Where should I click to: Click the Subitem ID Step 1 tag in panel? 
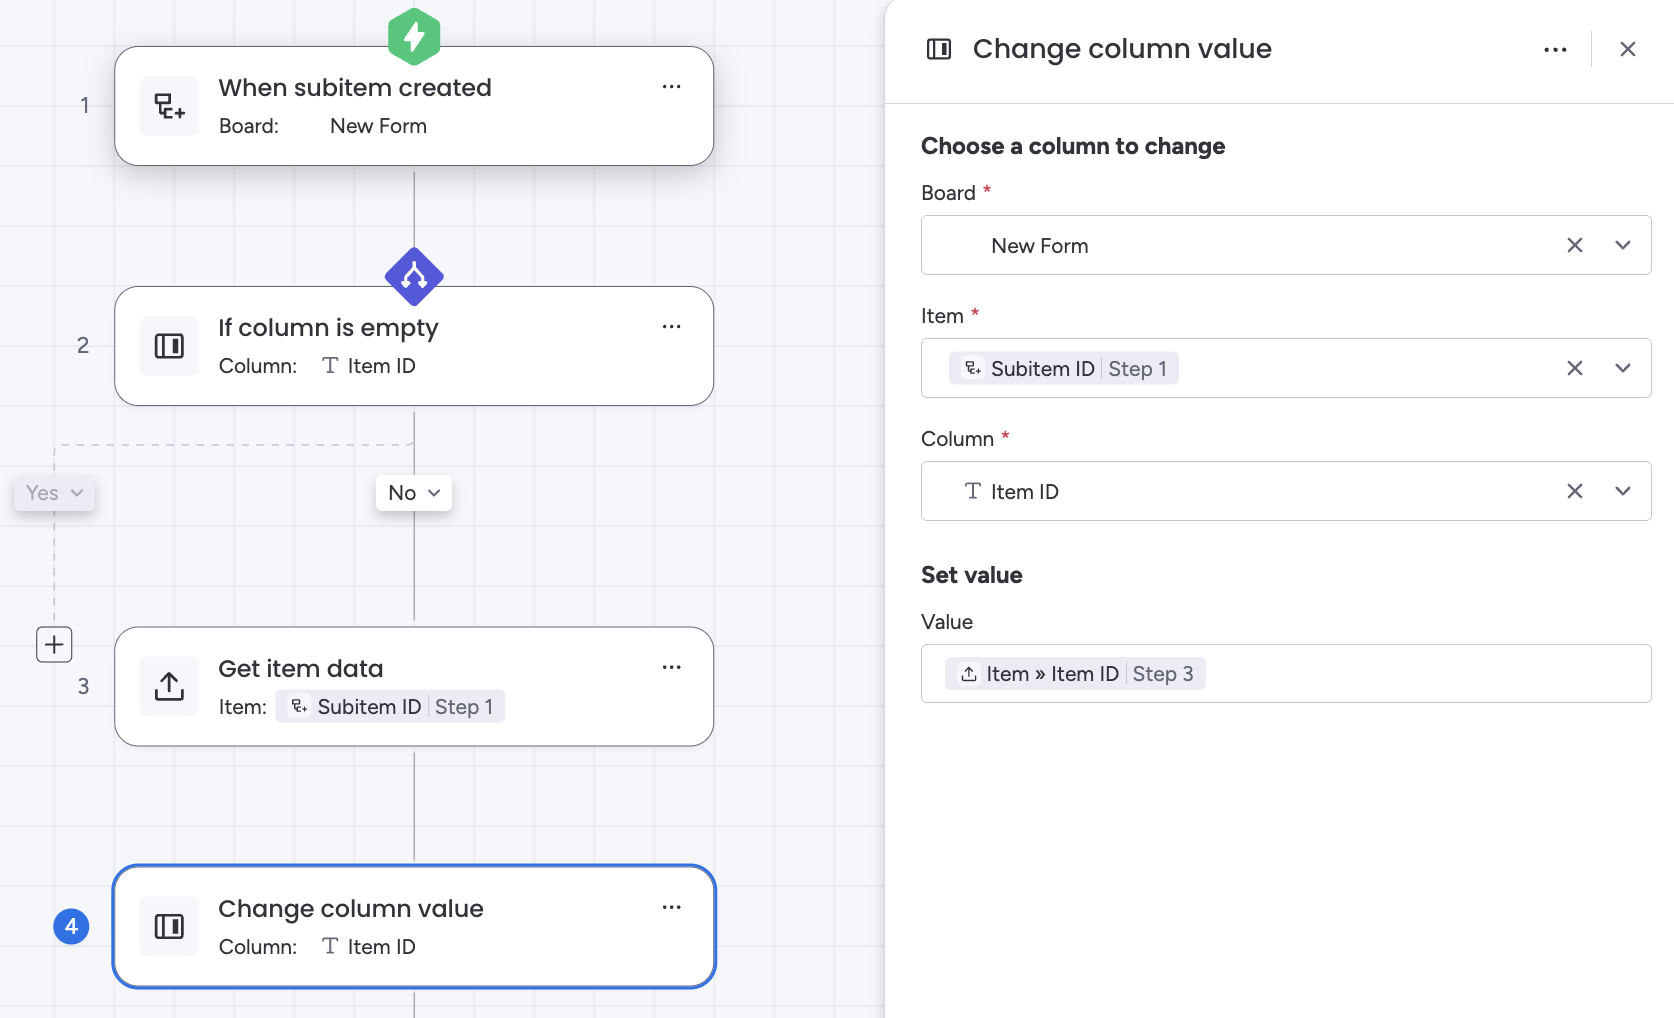1064,369
